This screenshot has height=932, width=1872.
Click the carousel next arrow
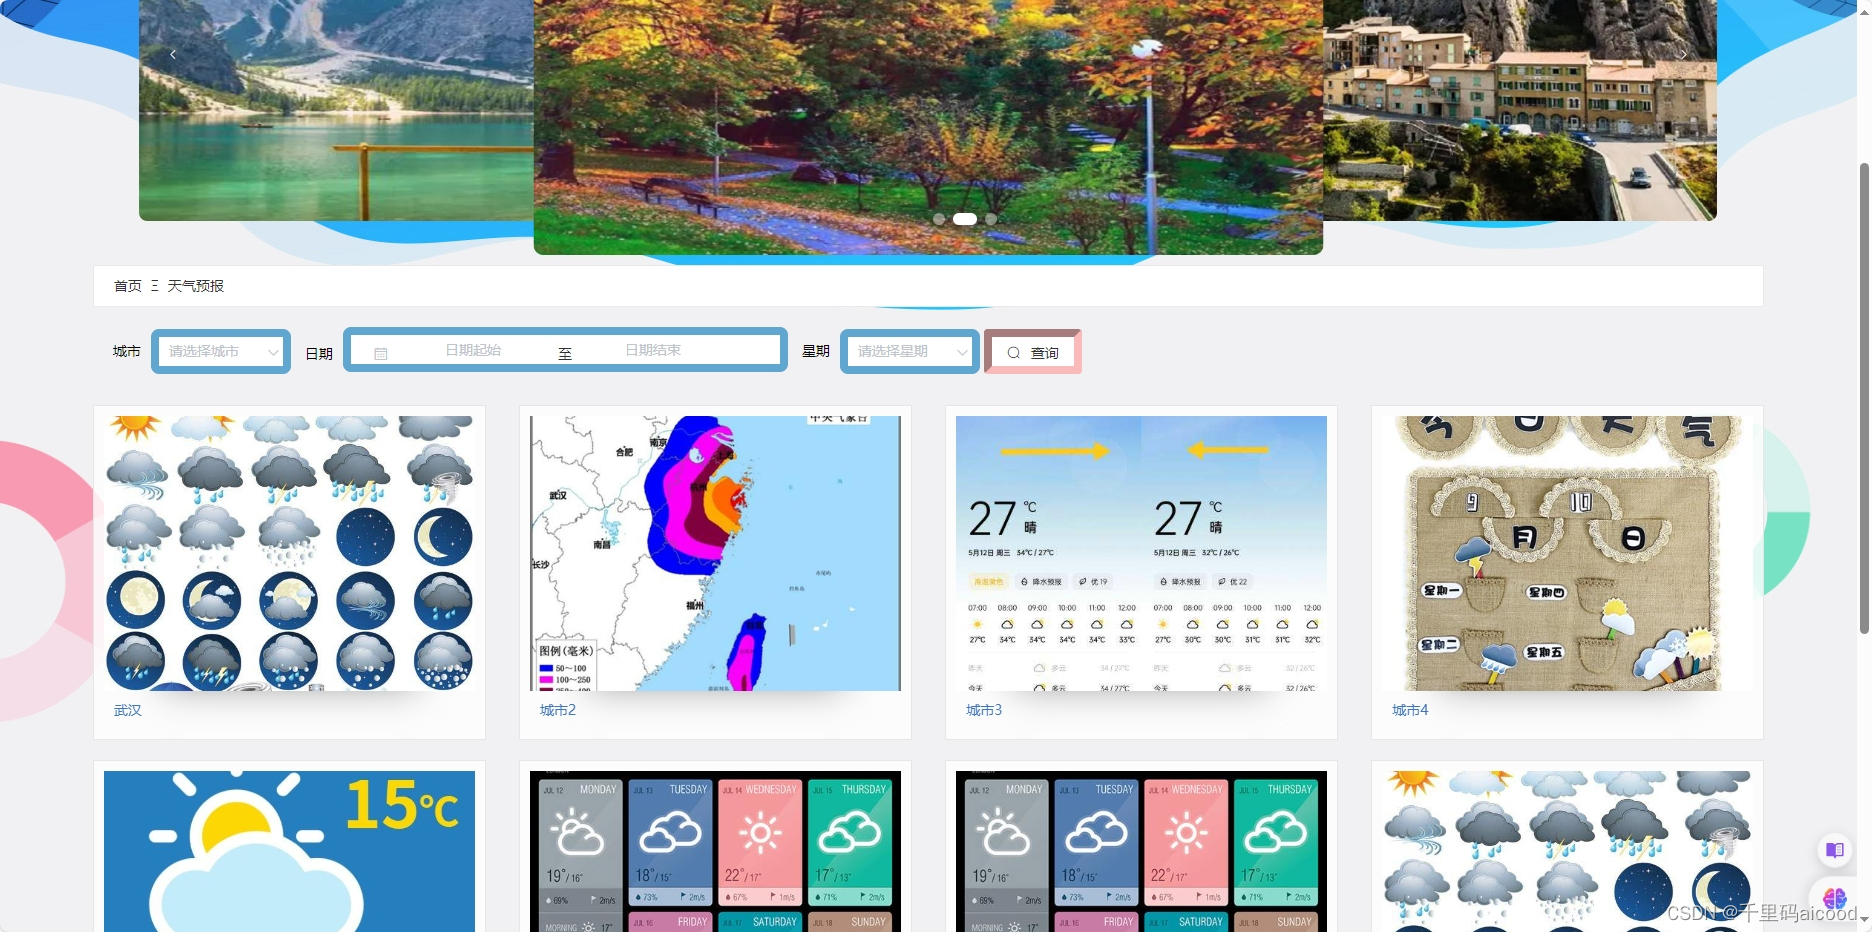(1683, 55)
